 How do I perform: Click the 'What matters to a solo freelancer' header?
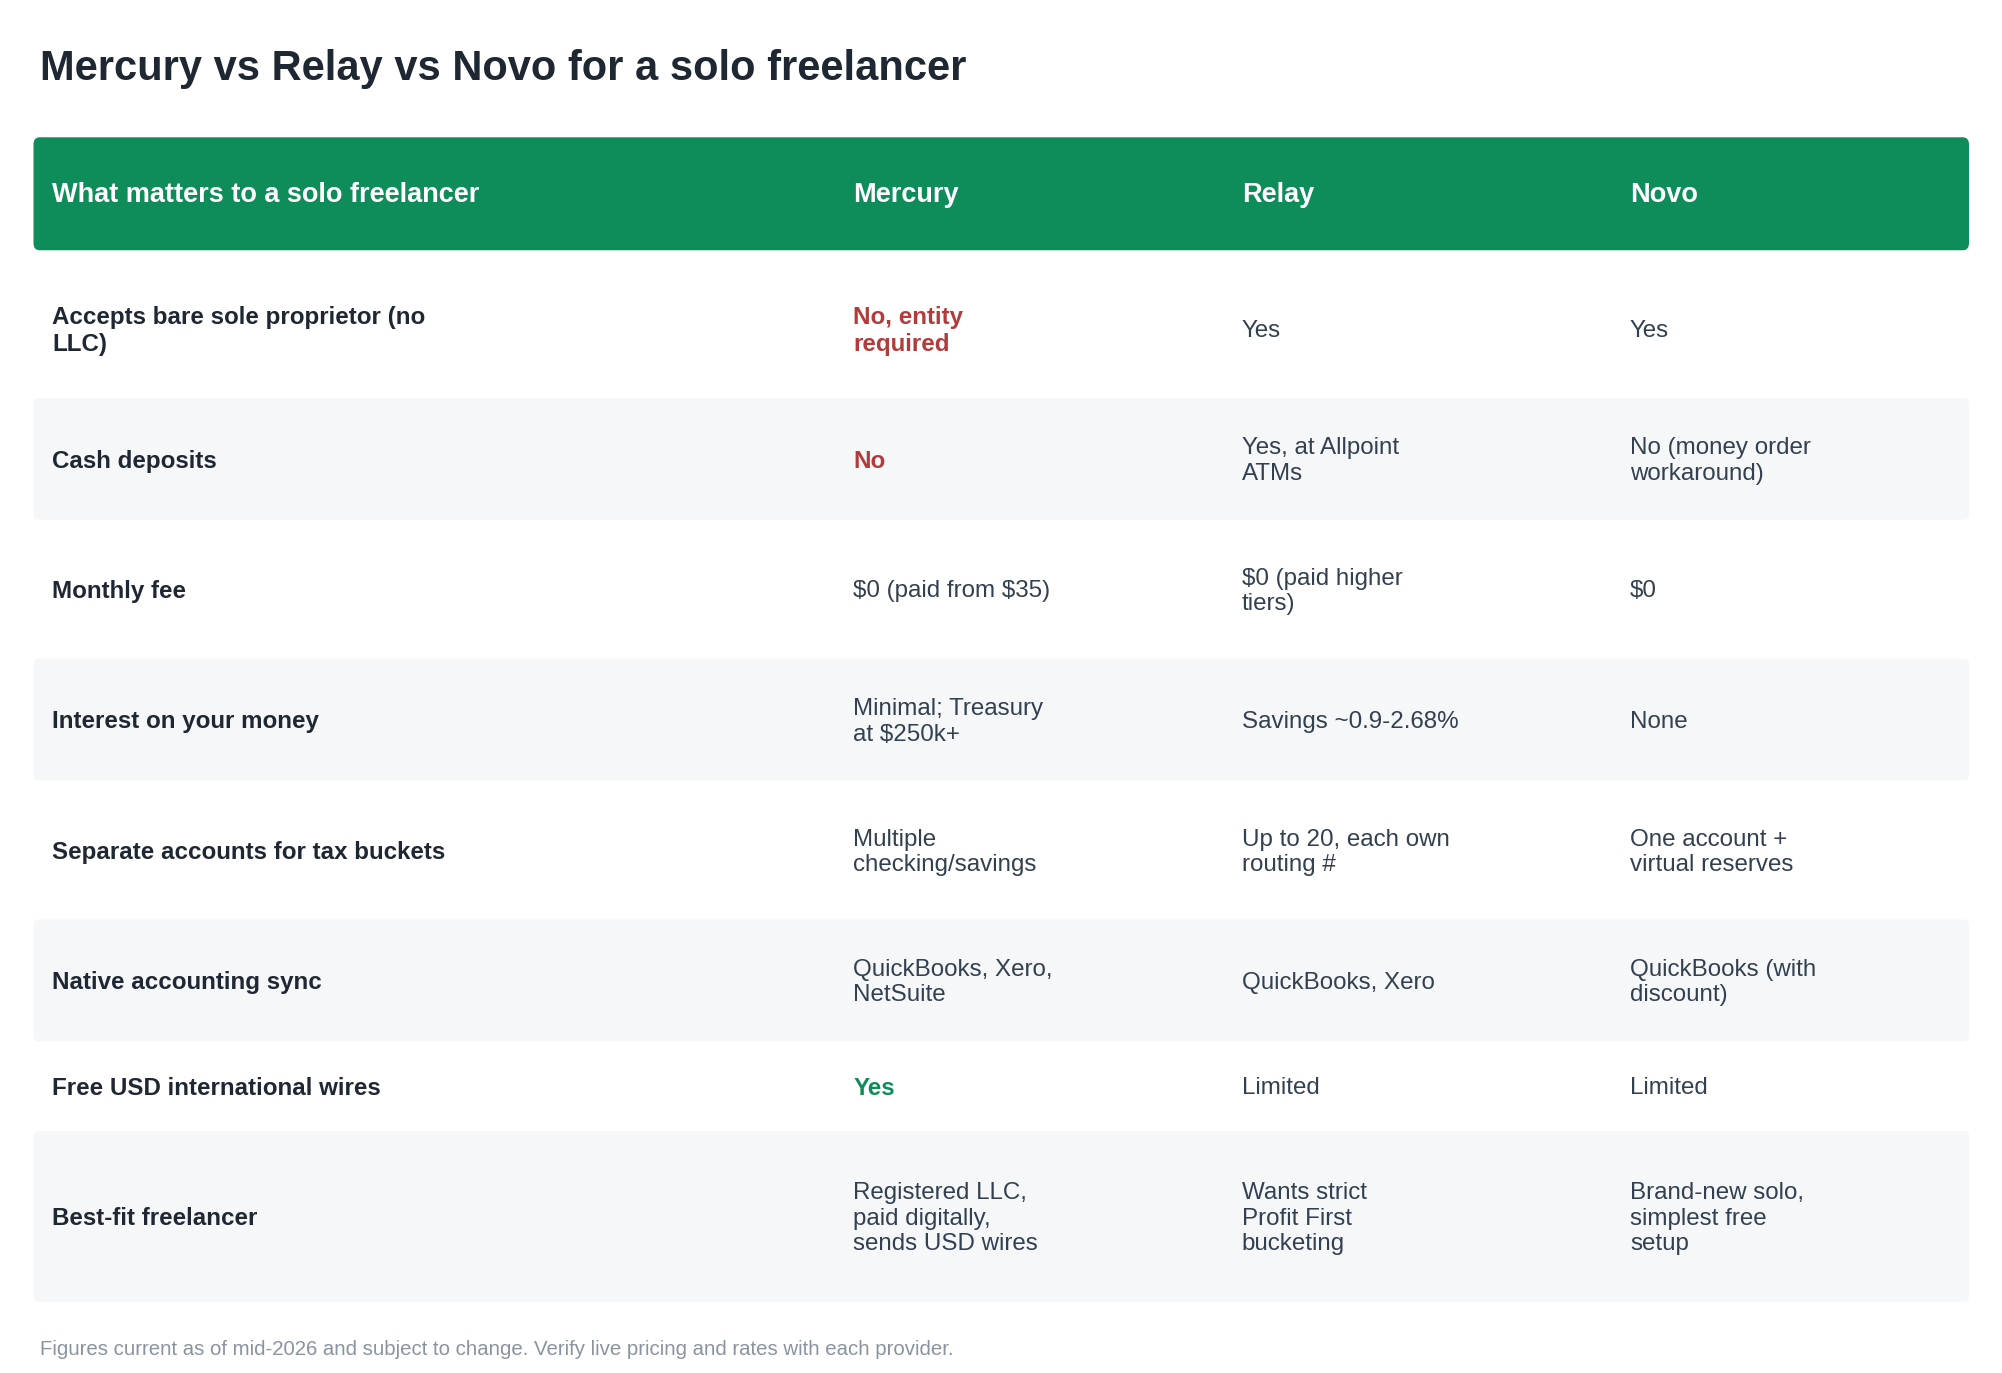pyautogui.click(x=265, y=193)
